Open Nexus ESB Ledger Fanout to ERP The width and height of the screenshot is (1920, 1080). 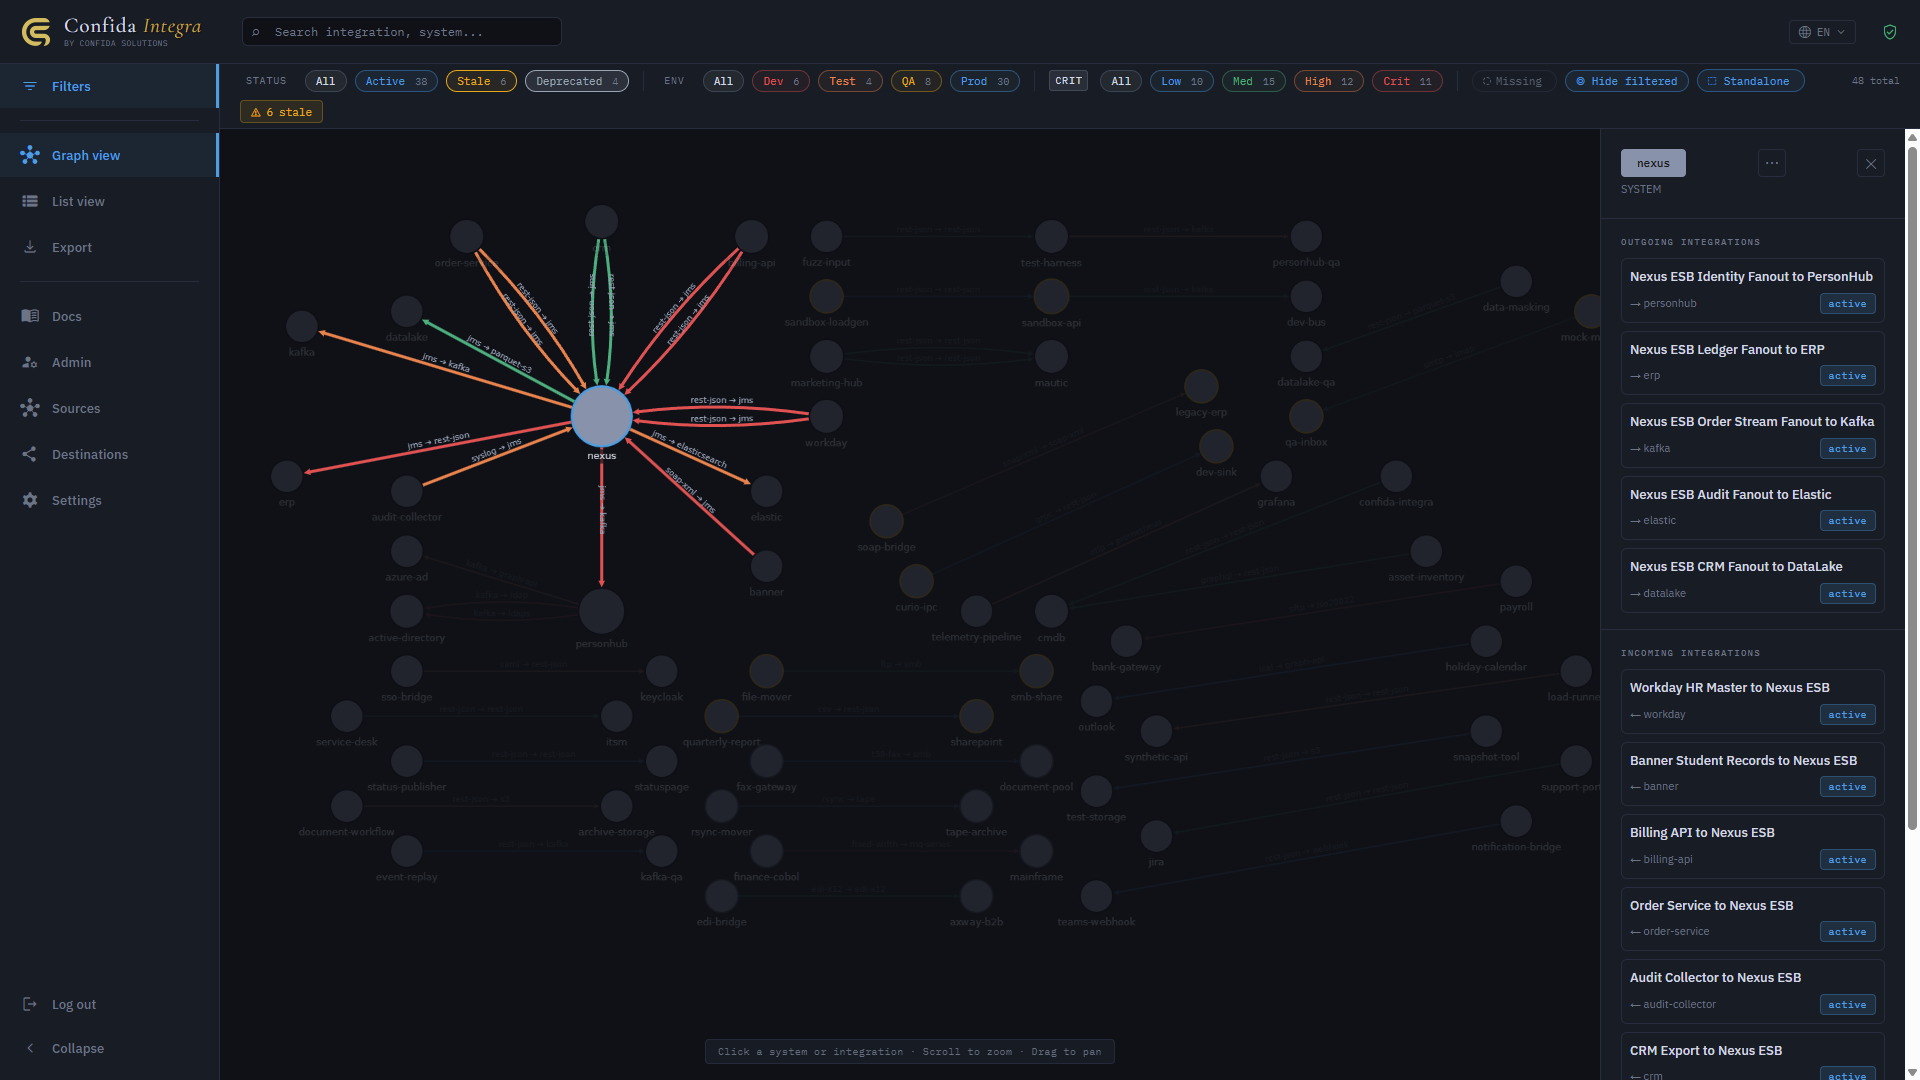tap(1752, 363)
